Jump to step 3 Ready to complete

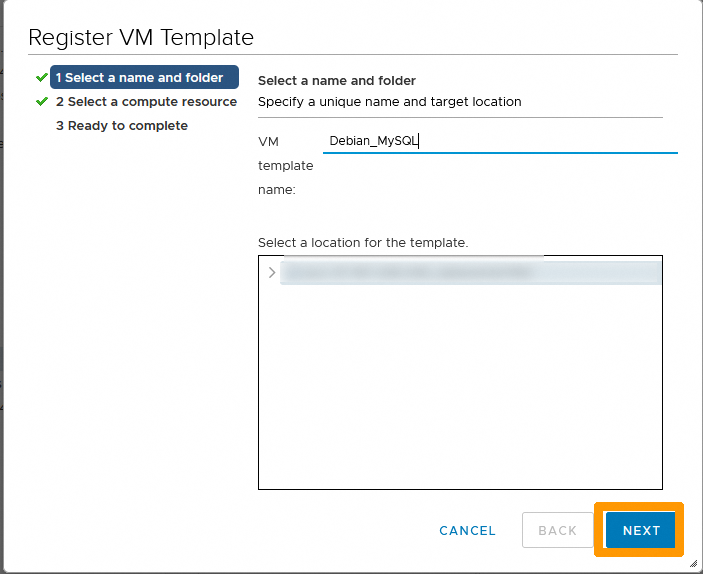[x=121, y=125]
